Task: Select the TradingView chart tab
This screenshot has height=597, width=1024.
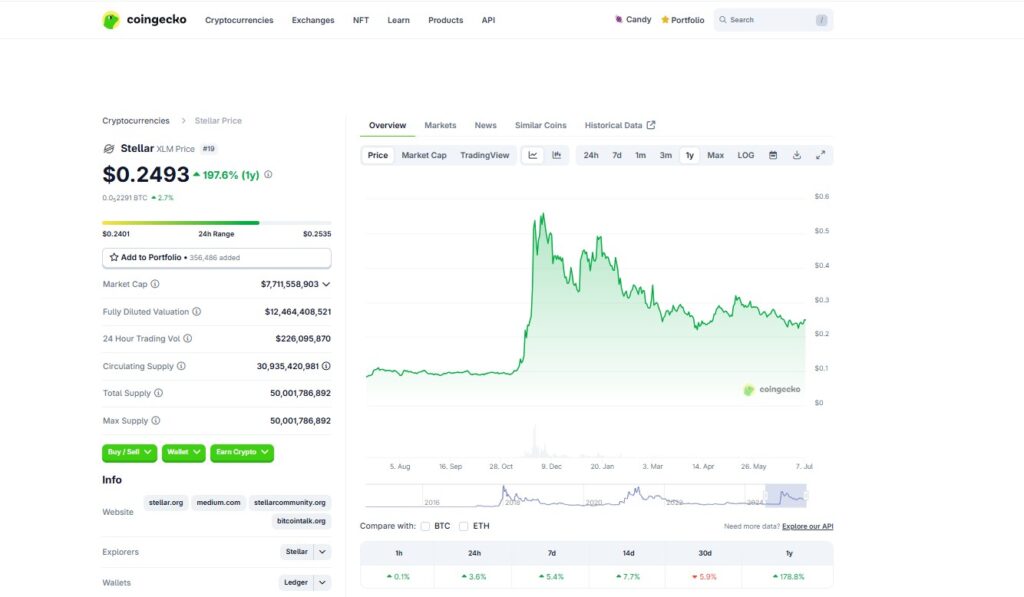Action: pos(485,155)
